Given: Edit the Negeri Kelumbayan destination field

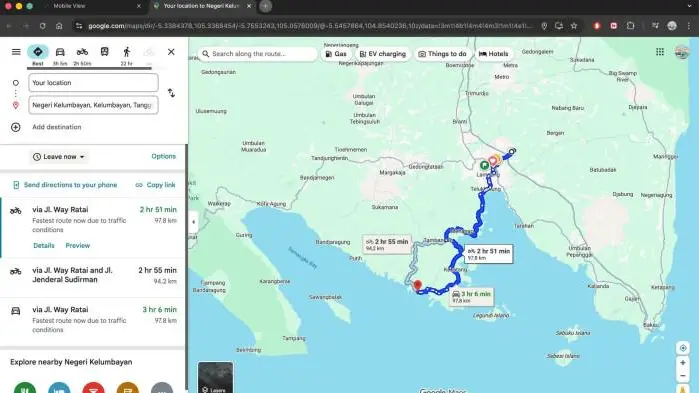Looking at the screenshot, I should [x=93, y=105].
